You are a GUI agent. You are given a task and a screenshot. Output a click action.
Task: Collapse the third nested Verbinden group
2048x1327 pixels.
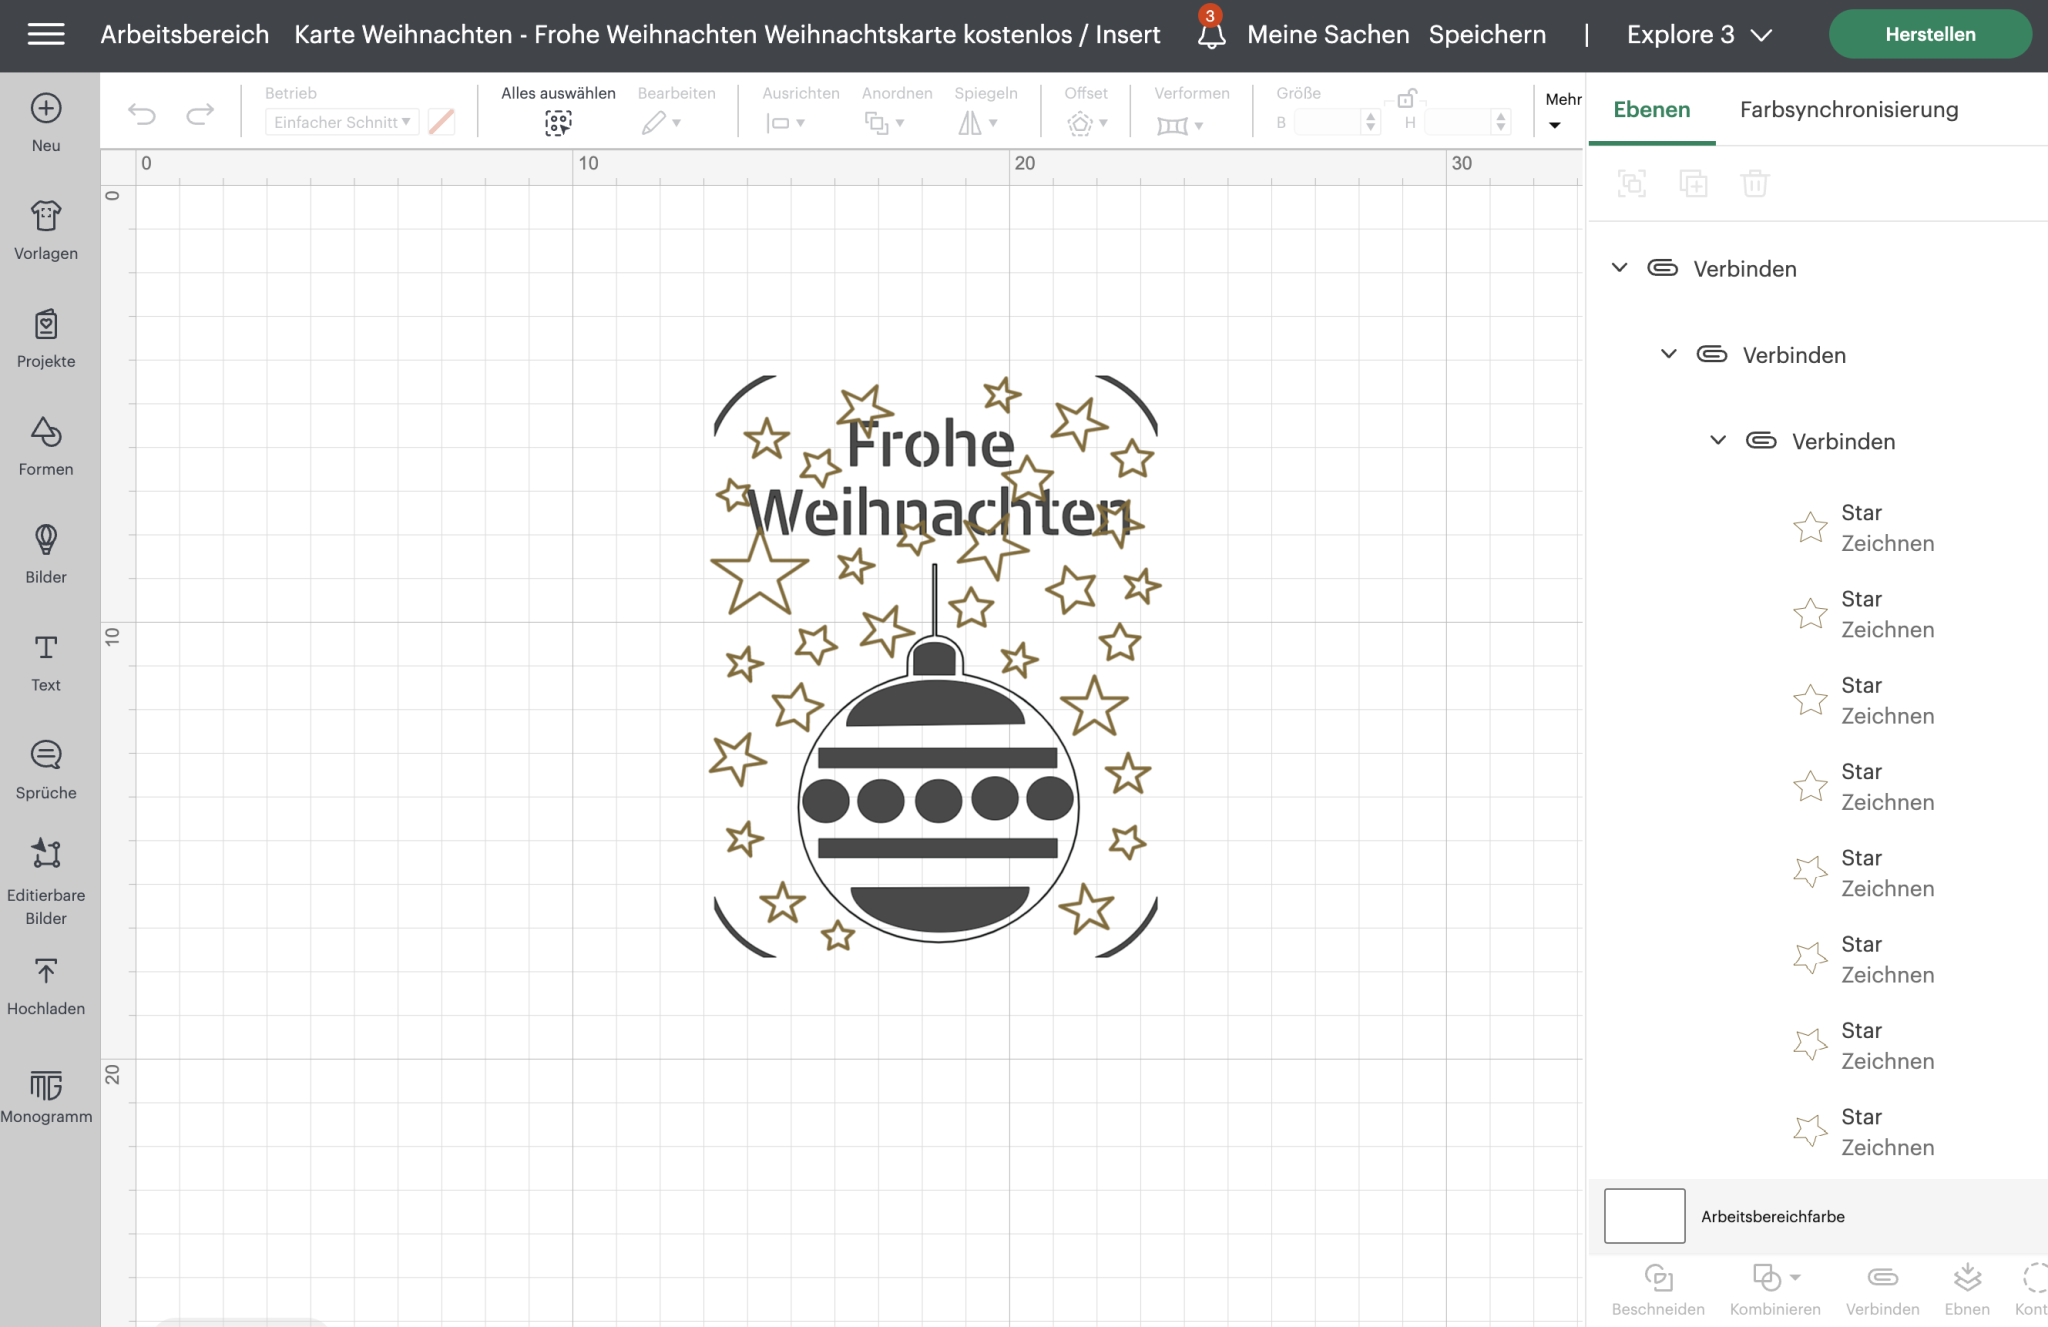pyautogui.click(x=1717, y=440)
